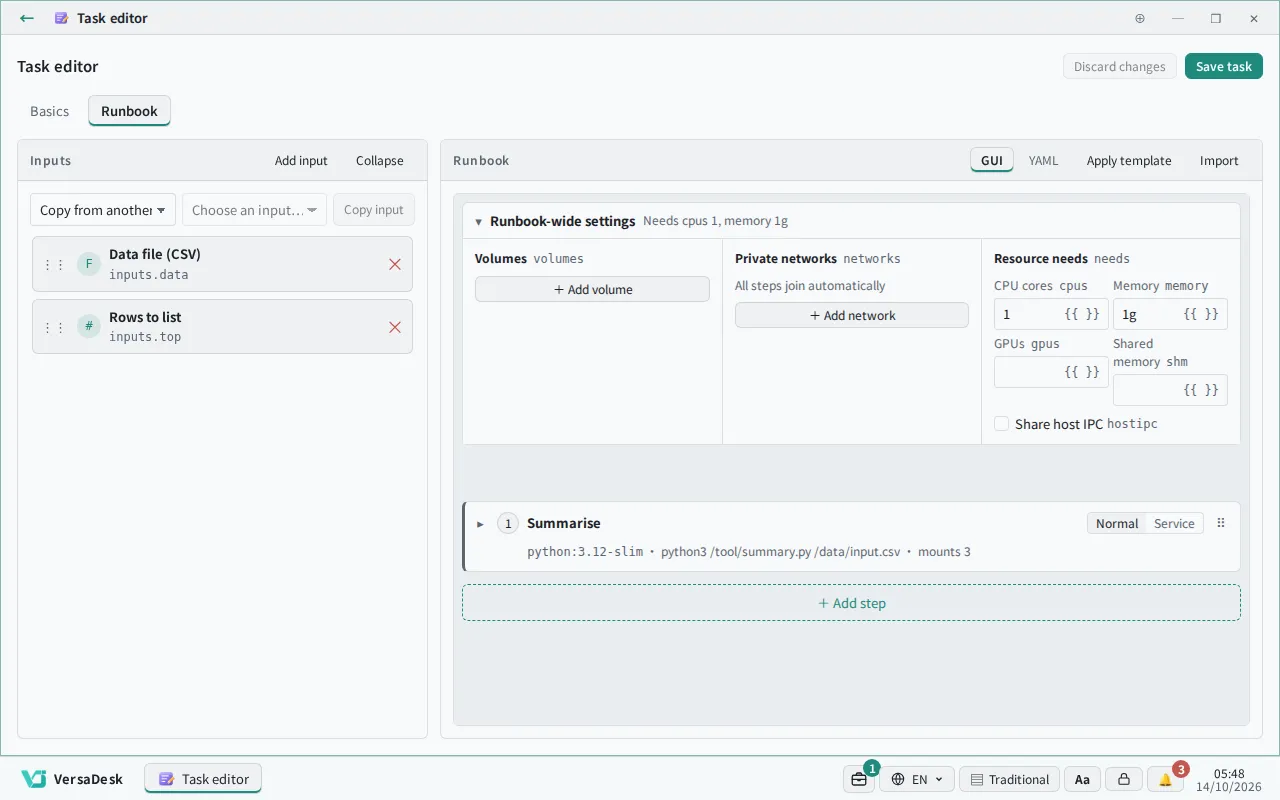This screenshot has height=800, width=1280.
Task: Insert template variable in Shared memory field
Action: coord(1201,390)
